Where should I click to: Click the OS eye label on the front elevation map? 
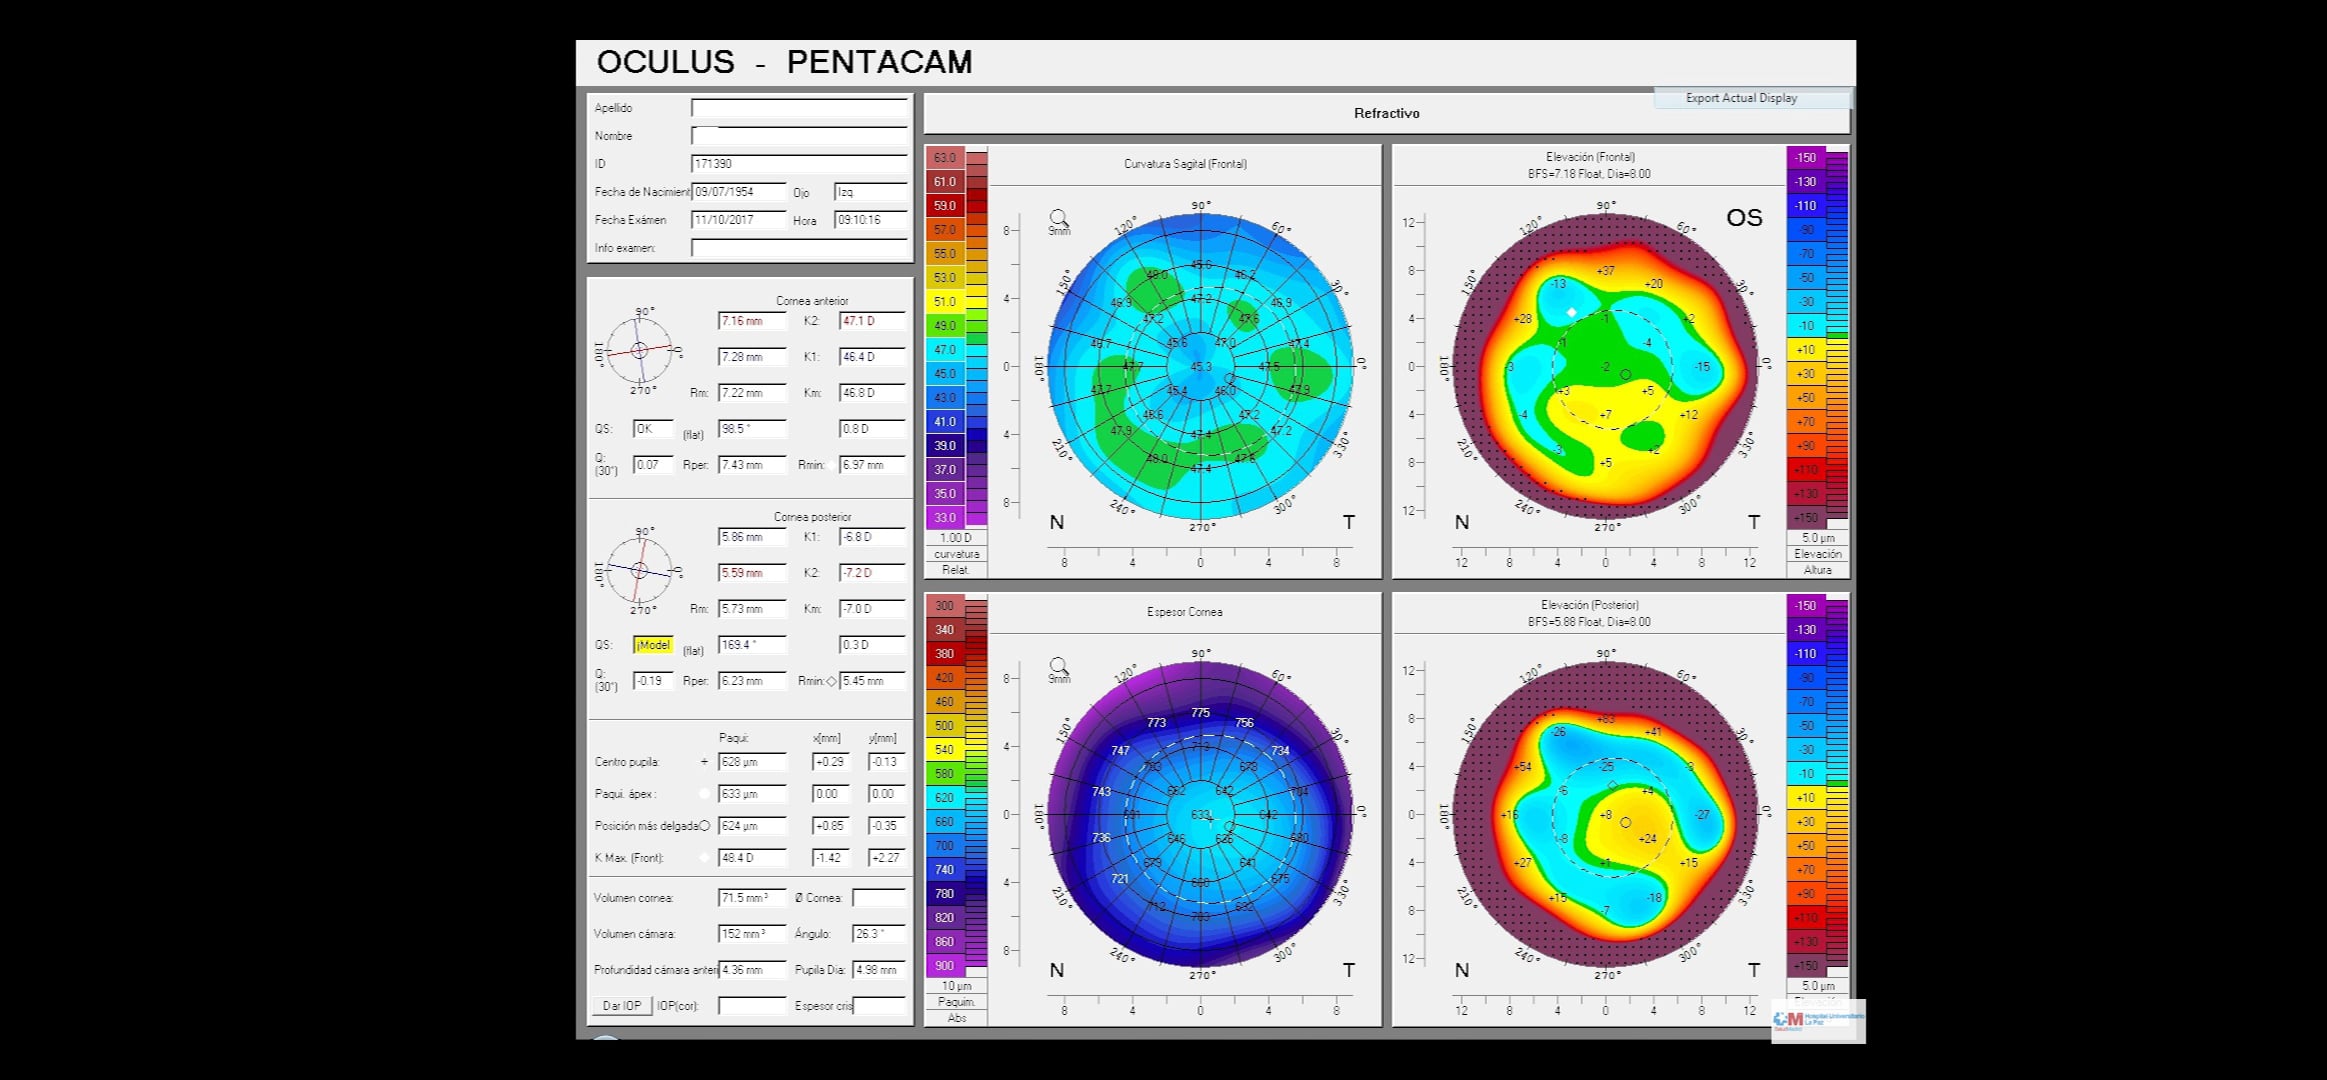click(x=1744, y=218)
